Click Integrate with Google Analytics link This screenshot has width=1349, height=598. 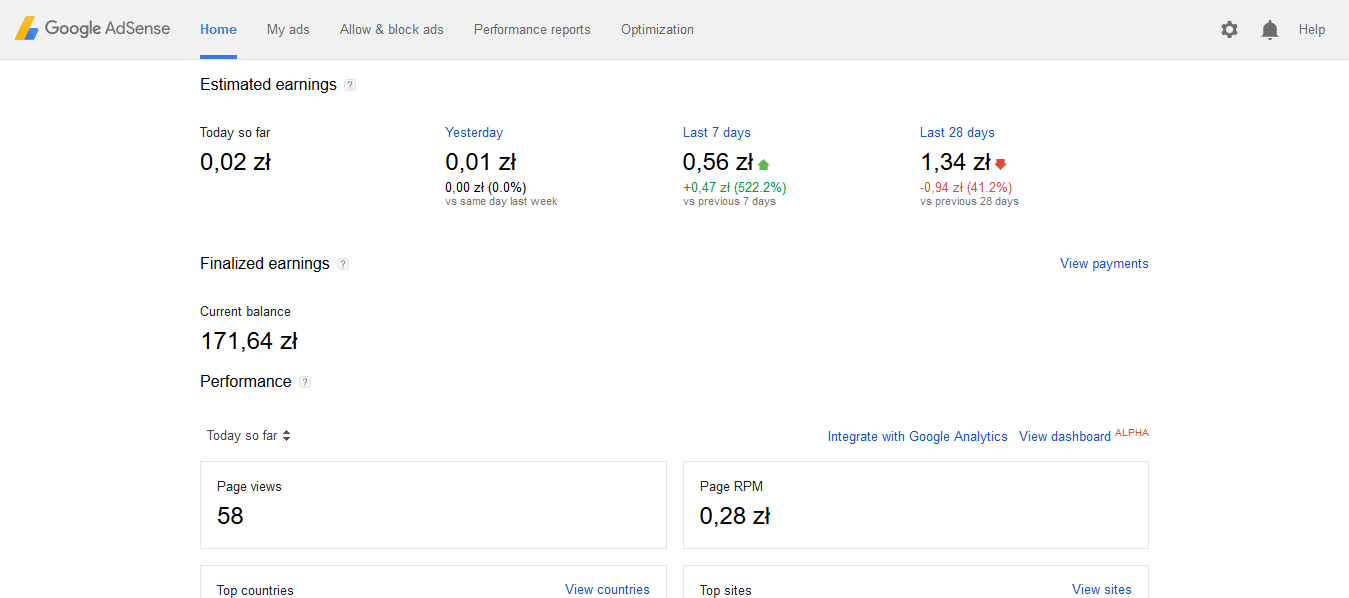point(918,436)
